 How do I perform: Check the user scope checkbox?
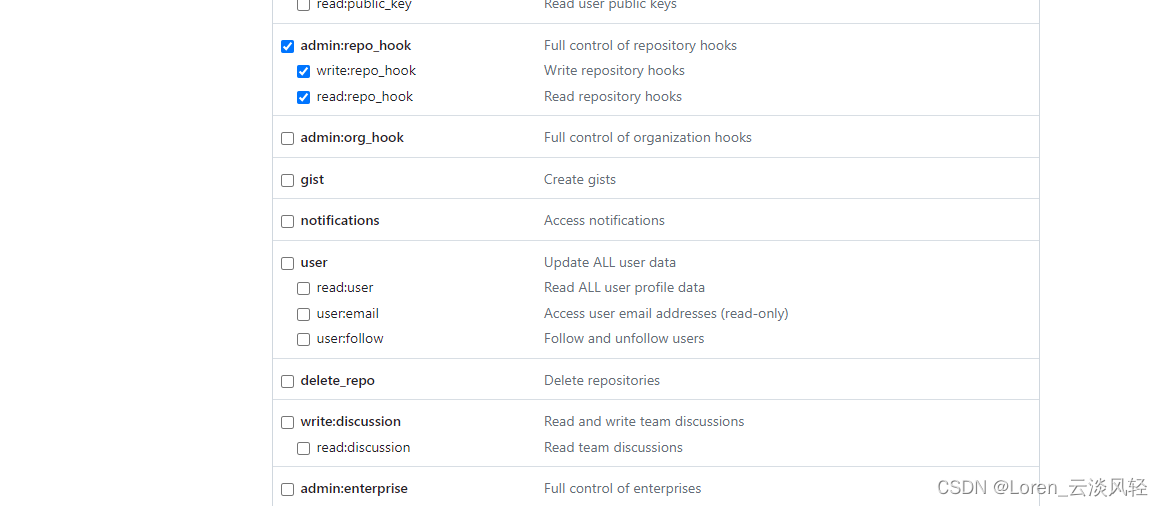pyautogui.click(x=288, y=263)
